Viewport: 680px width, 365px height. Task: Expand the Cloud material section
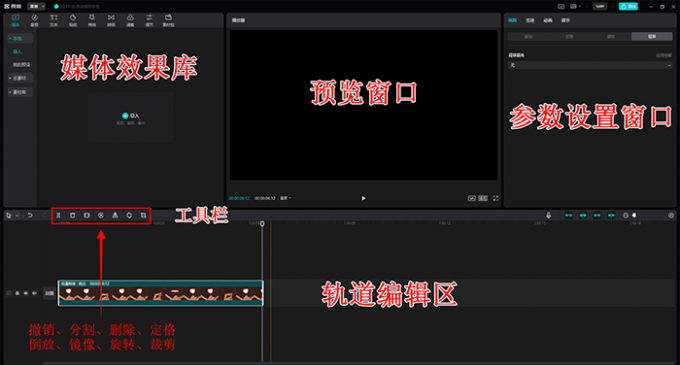click(20, 78)
